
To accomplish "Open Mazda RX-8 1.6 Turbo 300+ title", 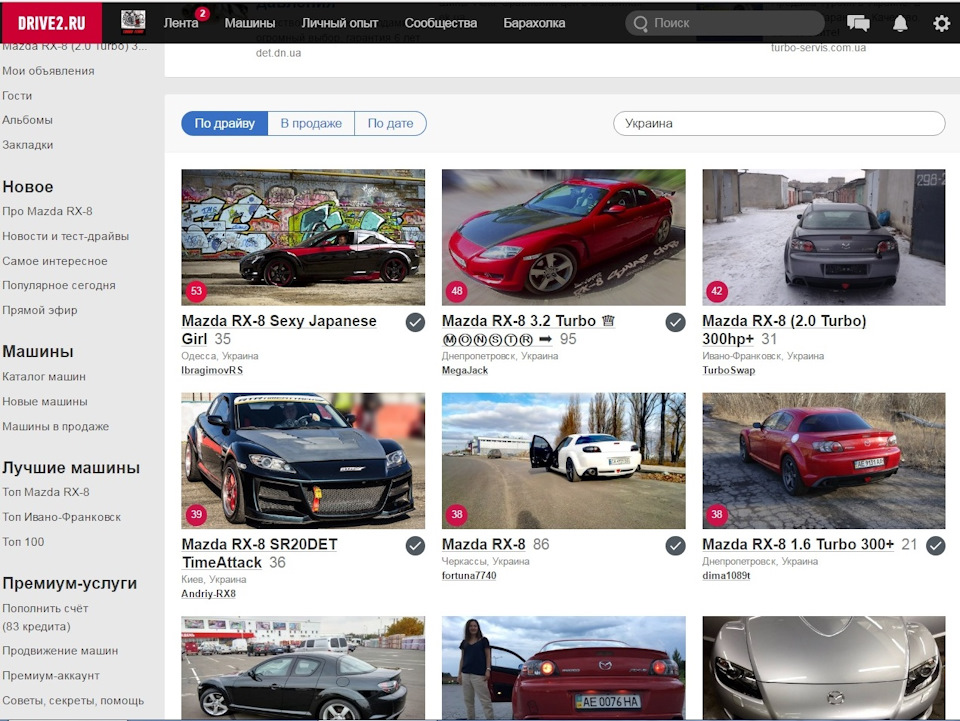I will coord(798,544).
